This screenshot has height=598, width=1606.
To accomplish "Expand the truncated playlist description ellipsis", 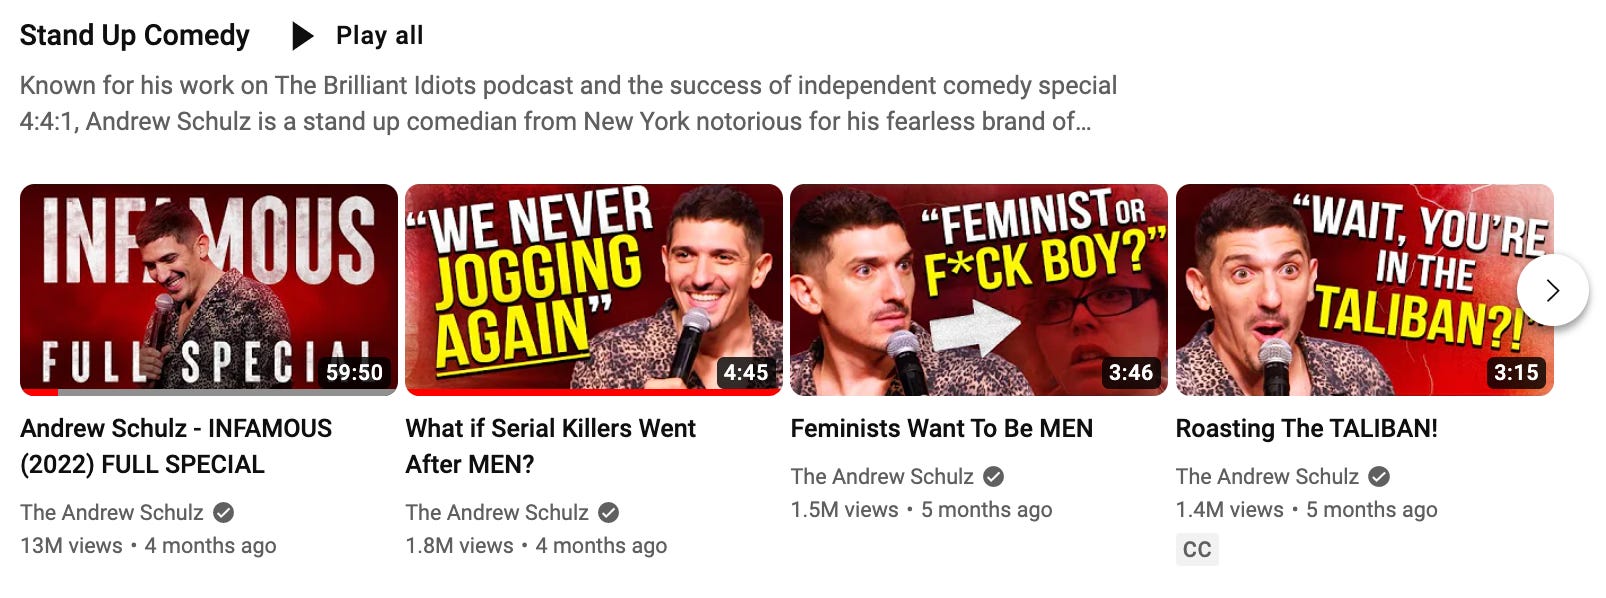I will (1084, 122).
